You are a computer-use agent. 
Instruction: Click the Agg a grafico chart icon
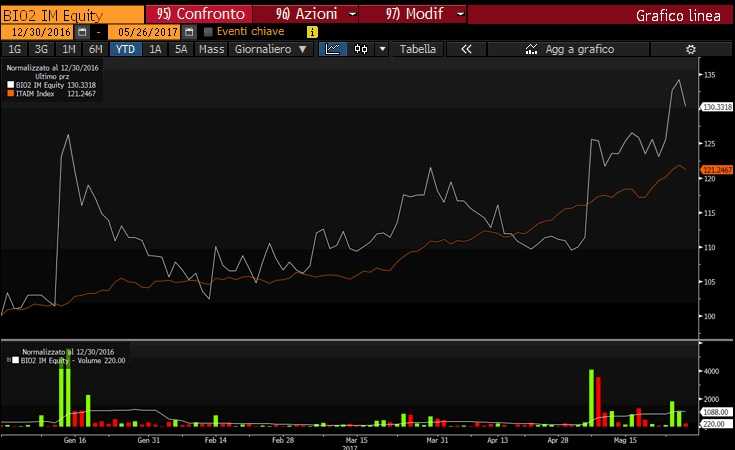(x=530, y=49)
